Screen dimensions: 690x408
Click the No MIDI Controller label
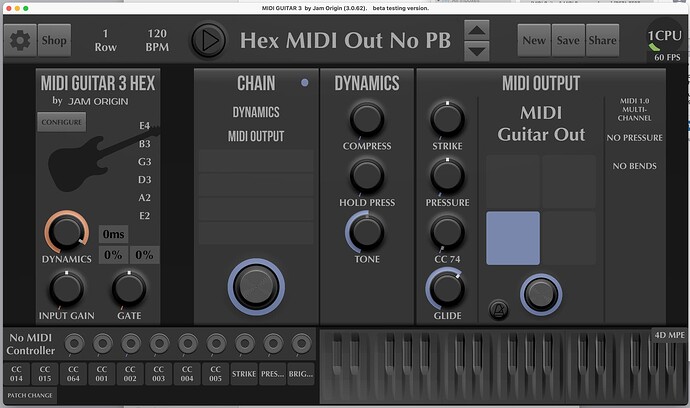[31, 344]
